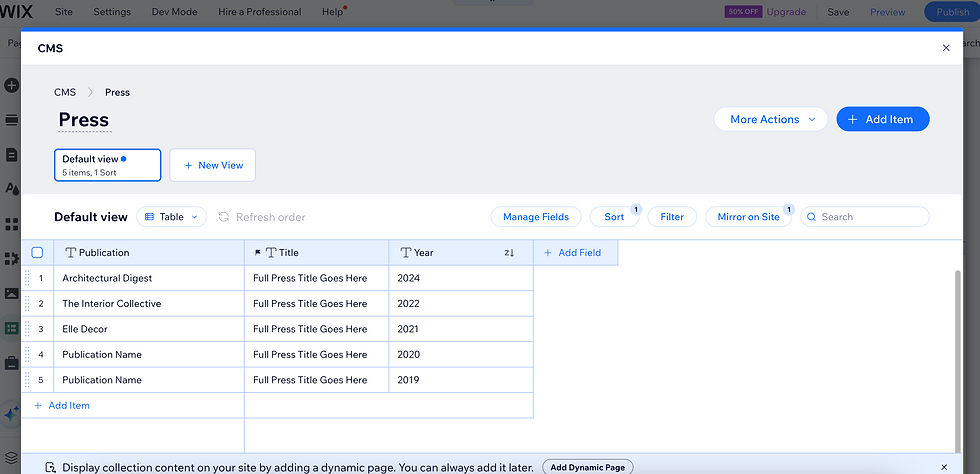Viewport: 980px width, 474px height.
Task: Click the drag handle of row 3
Action: tap(27, 329)
